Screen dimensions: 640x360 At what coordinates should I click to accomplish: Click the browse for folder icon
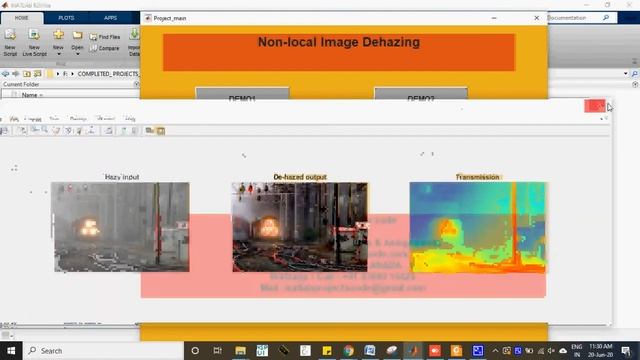tap(38, 74)
